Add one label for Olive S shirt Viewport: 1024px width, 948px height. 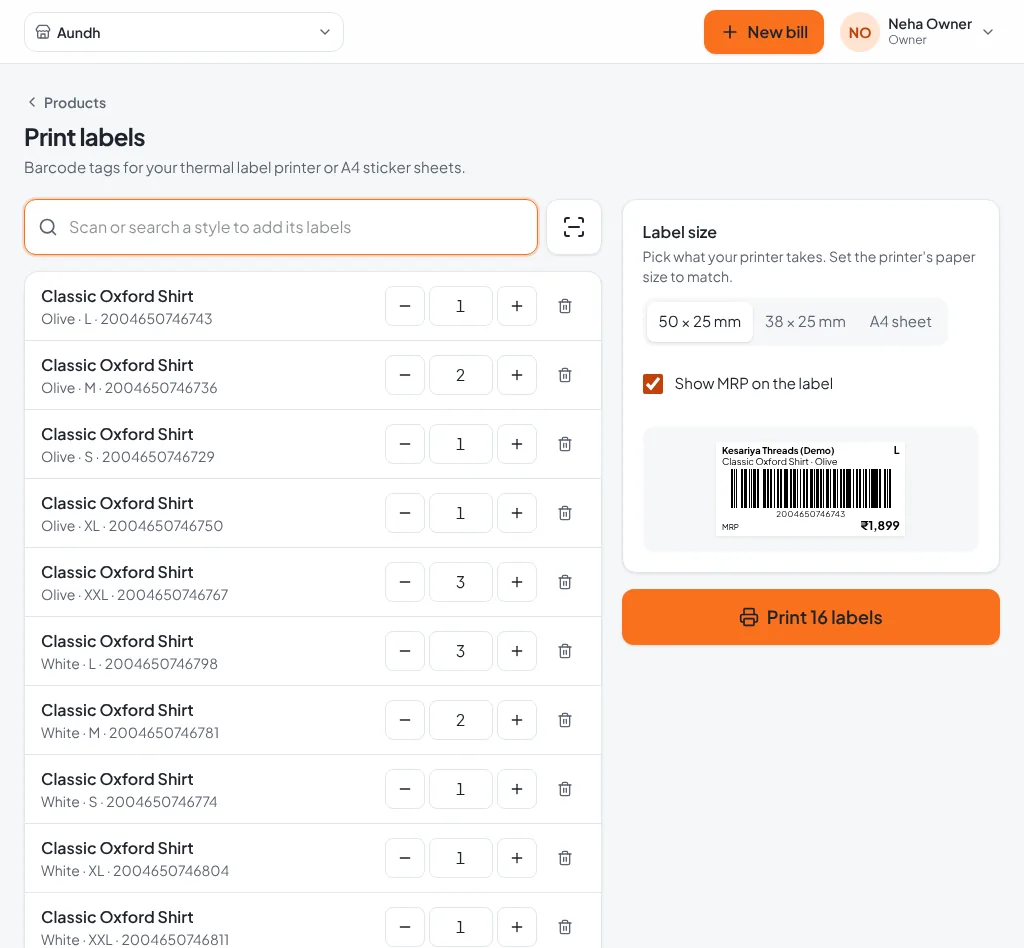click(517, 444)
